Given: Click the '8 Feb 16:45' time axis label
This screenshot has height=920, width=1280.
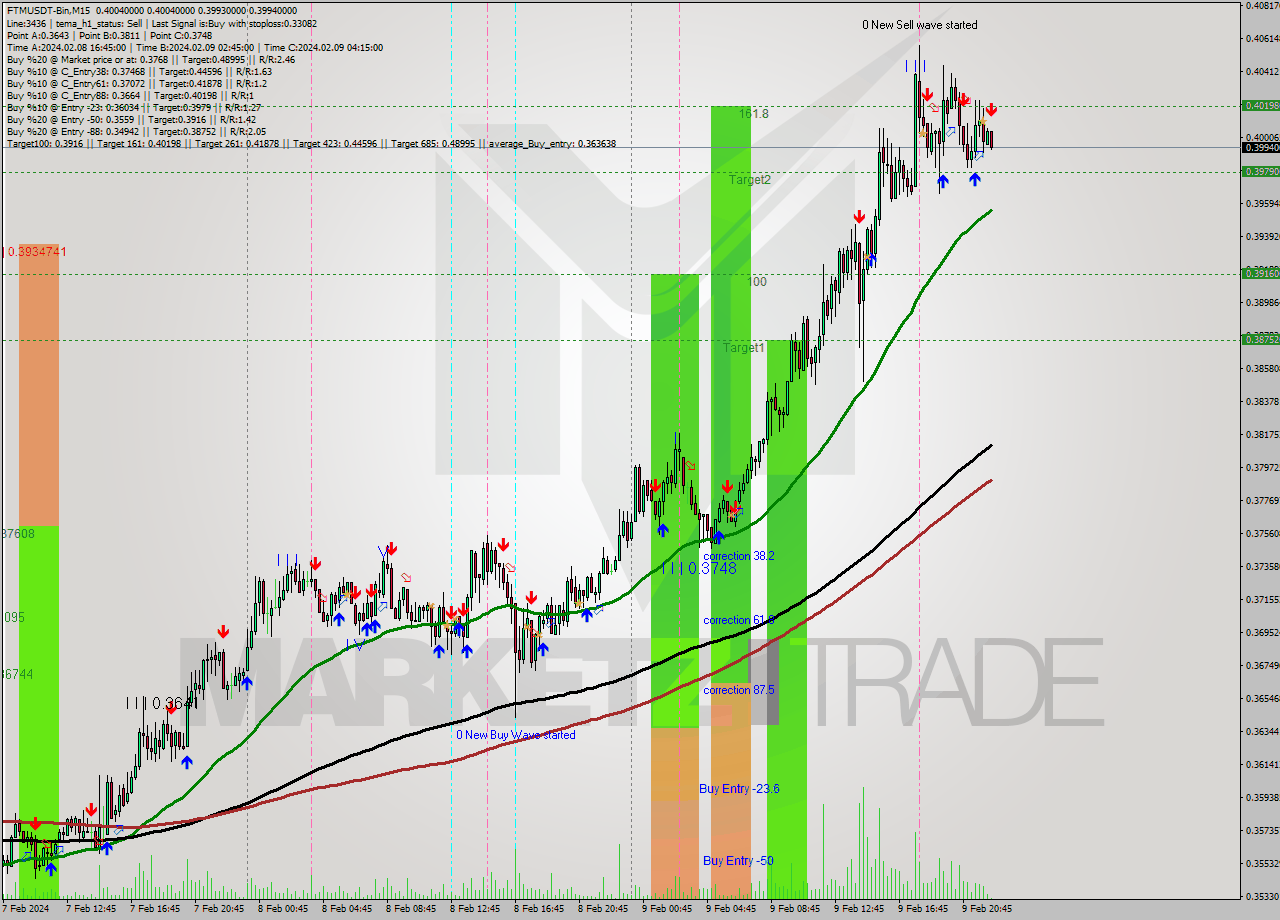Looking at the screenshot, I should [x=539, y=909].
